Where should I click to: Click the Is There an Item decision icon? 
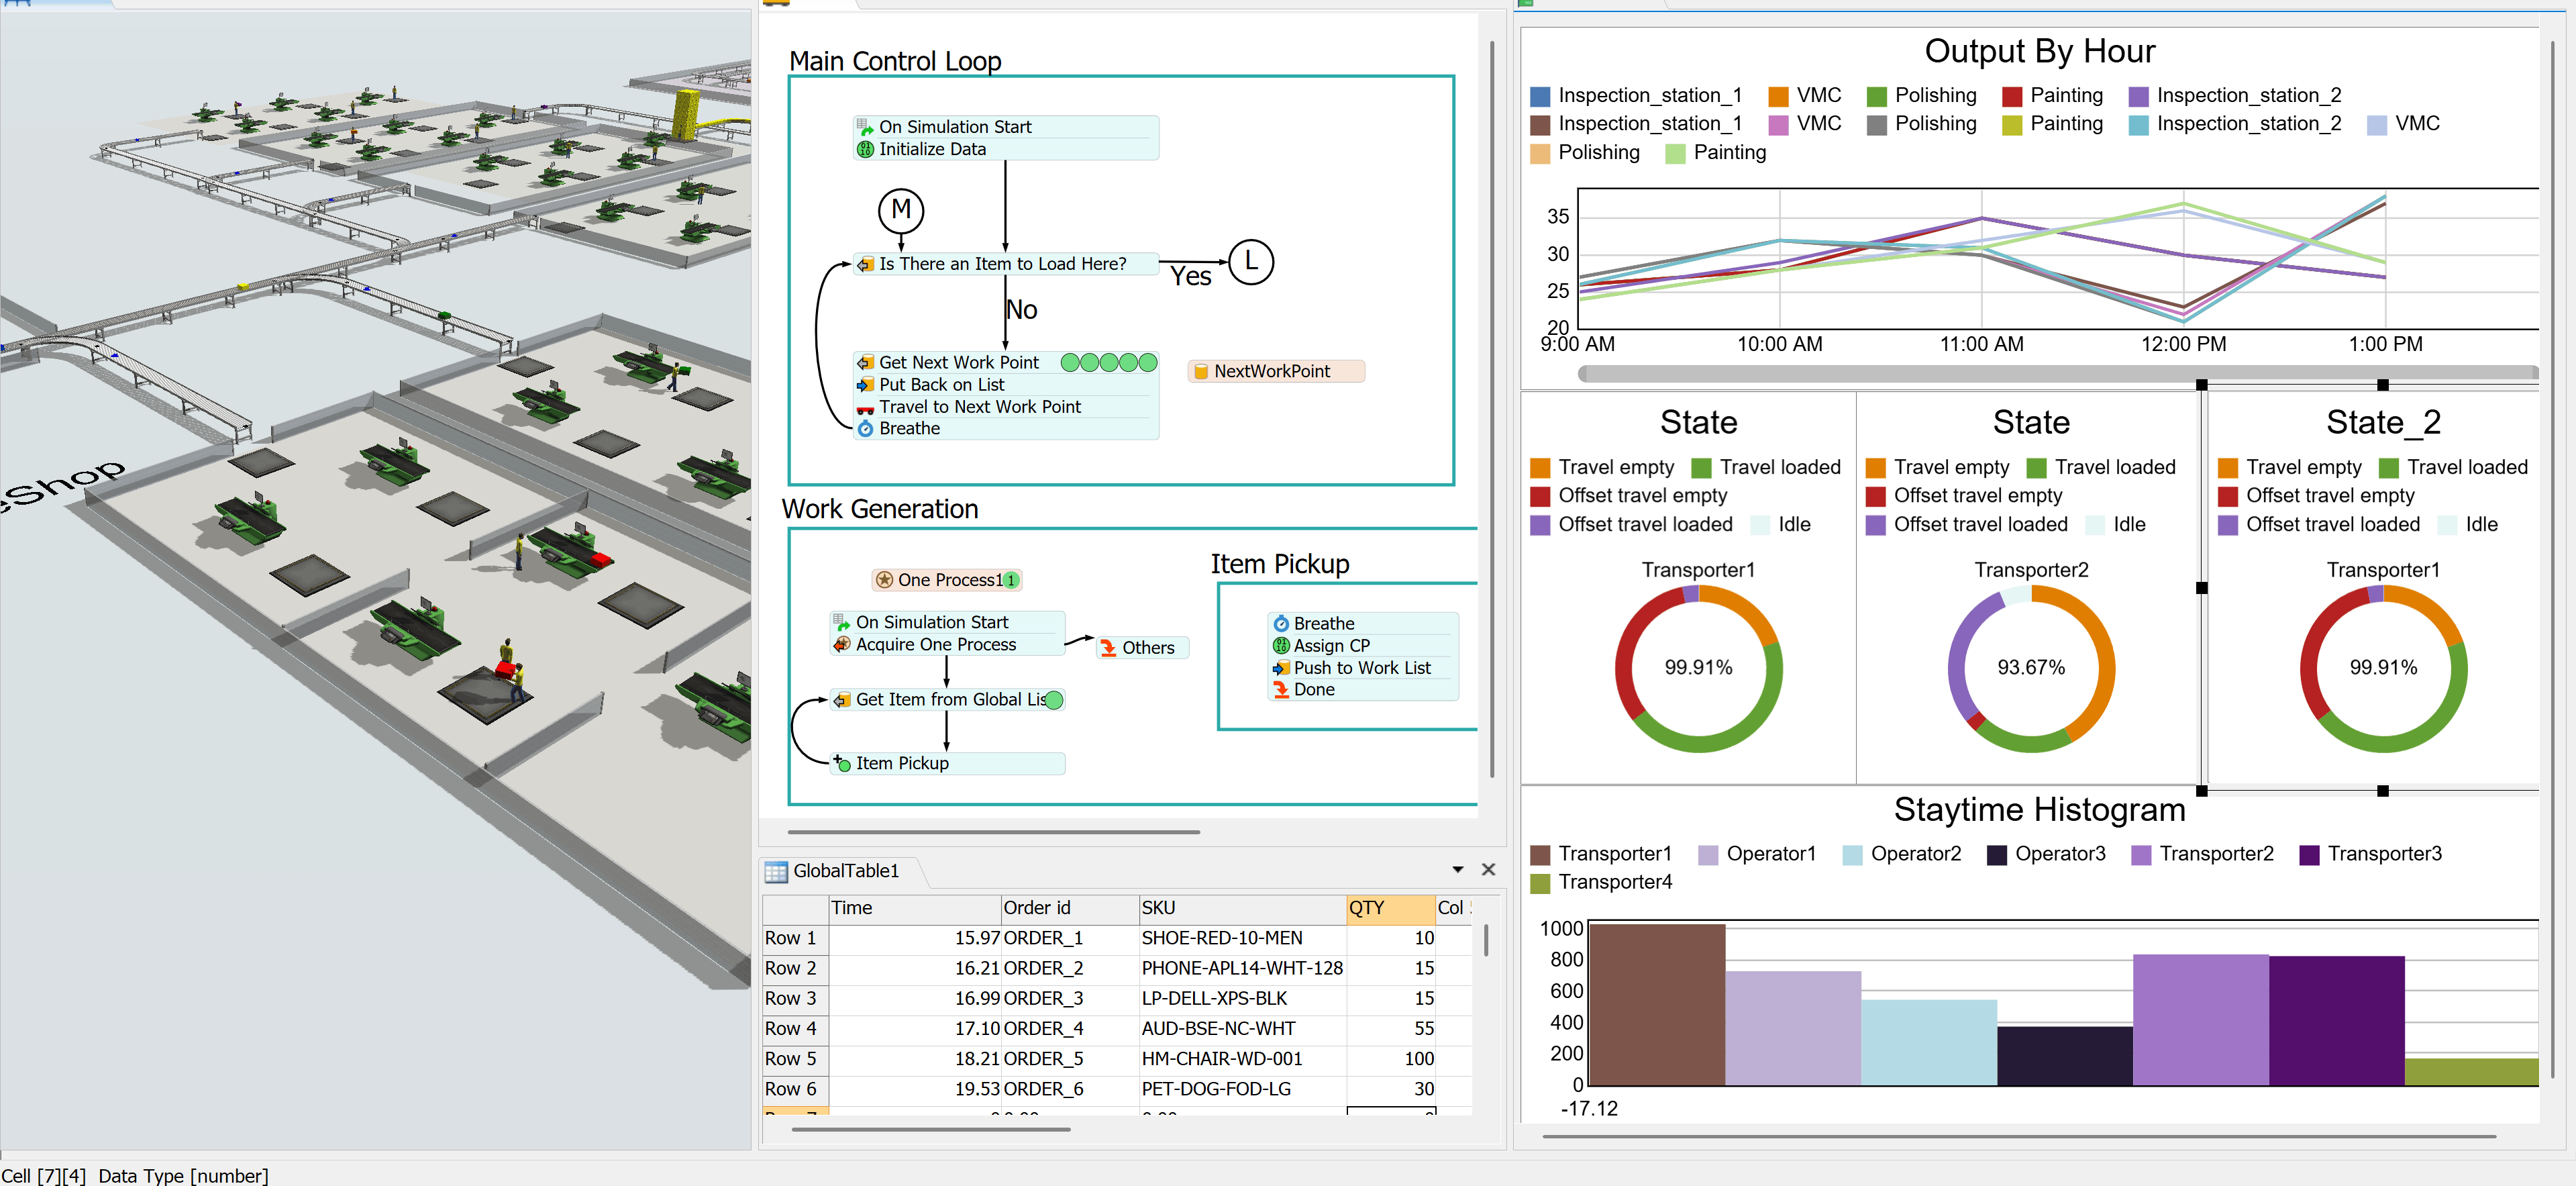click(865, 264)
